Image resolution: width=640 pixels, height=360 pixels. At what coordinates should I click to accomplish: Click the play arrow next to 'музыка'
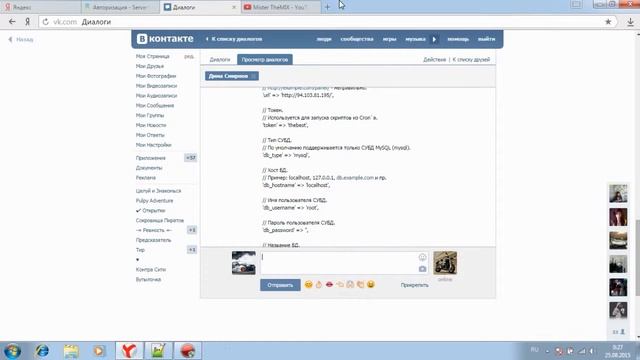coord(434,39)
